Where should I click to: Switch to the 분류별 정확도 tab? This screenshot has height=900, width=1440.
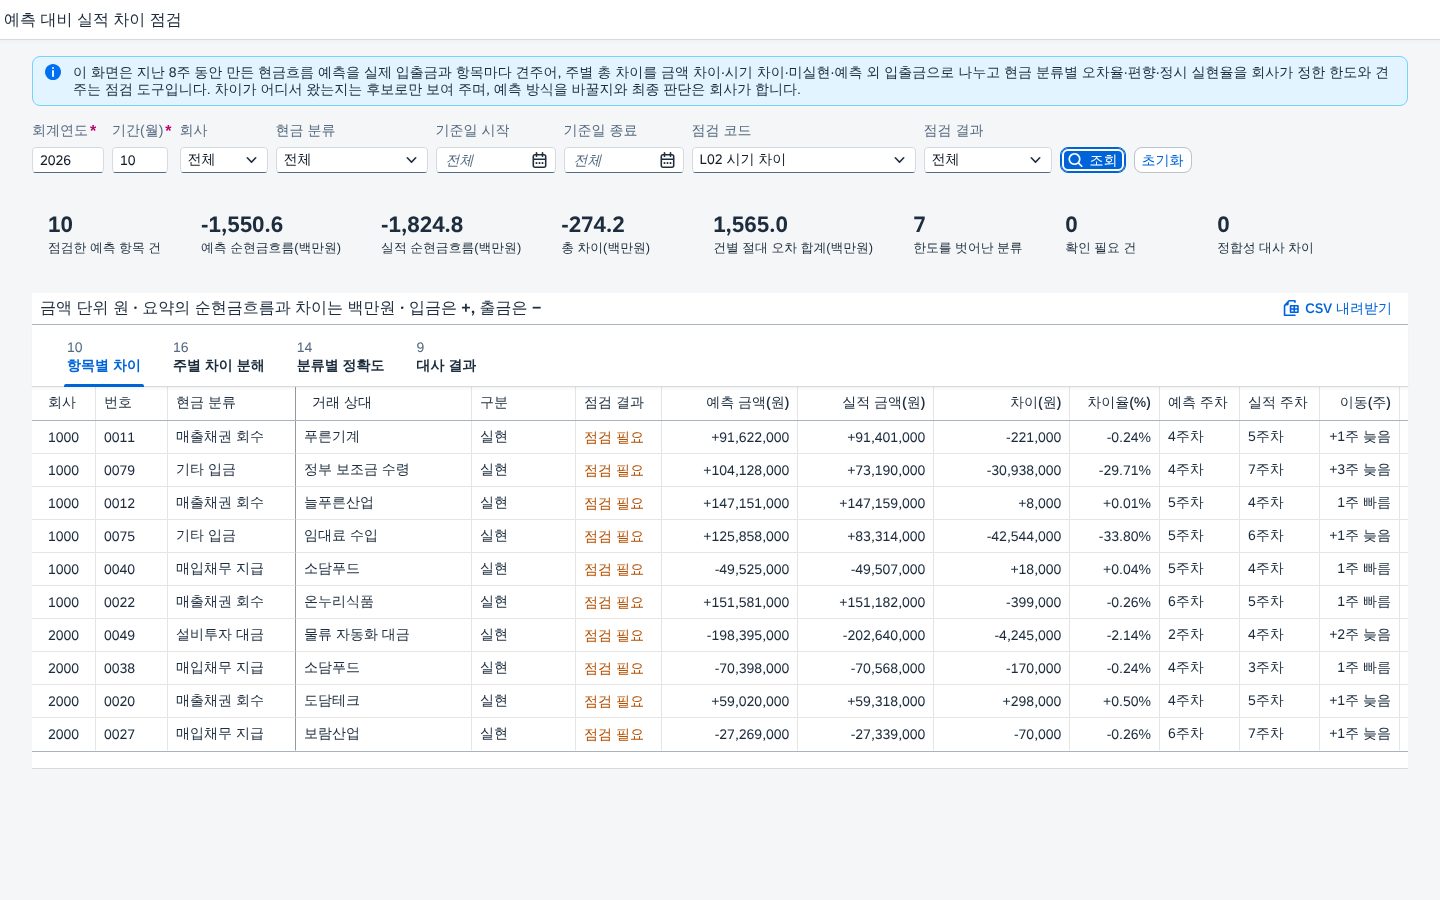tap(340, 357)
